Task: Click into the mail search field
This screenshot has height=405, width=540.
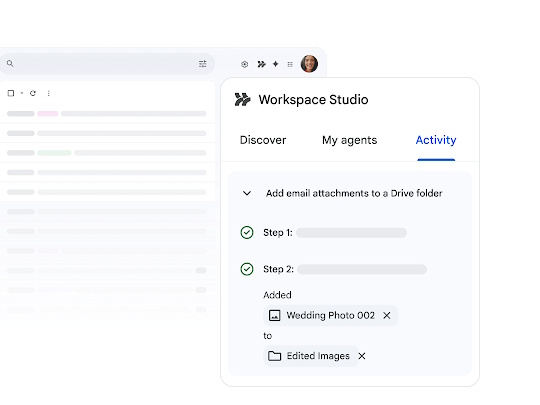Action: (x=107, y=64)
